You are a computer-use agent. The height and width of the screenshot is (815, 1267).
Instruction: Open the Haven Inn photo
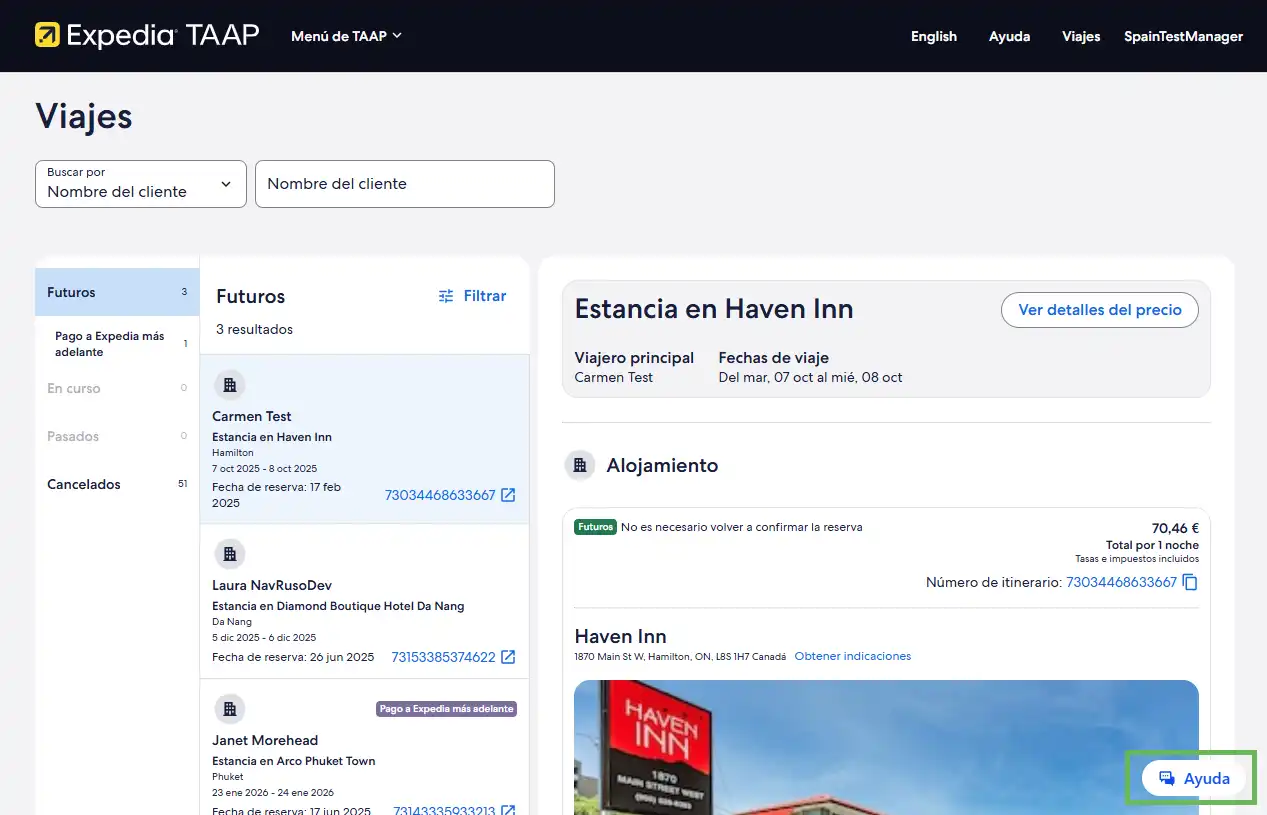tap(886, 747)
